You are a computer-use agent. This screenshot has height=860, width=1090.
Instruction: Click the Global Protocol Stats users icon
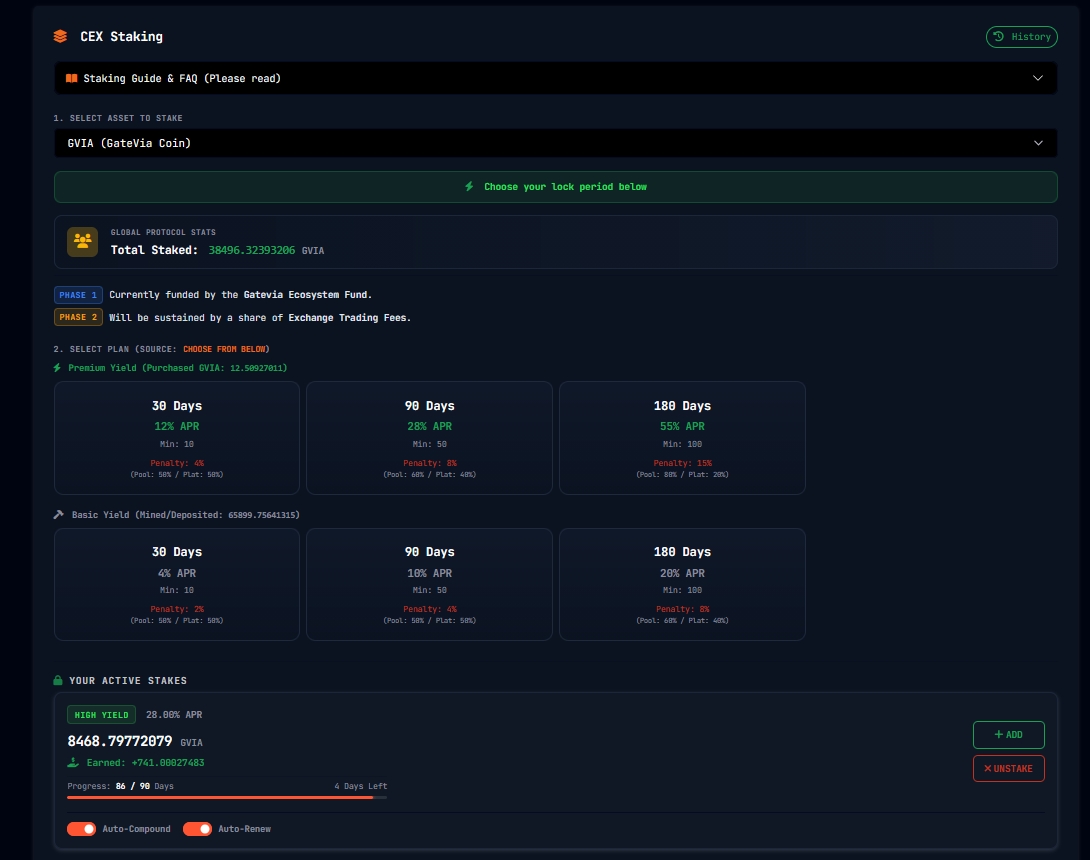pyautogui.click(x=83, y=241)
